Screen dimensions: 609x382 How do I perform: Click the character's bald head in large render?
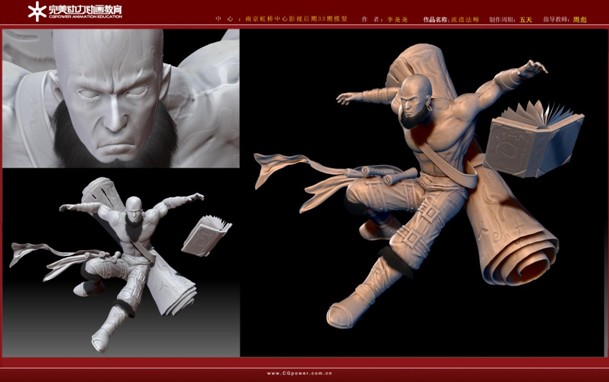click(x=416, y=87)
